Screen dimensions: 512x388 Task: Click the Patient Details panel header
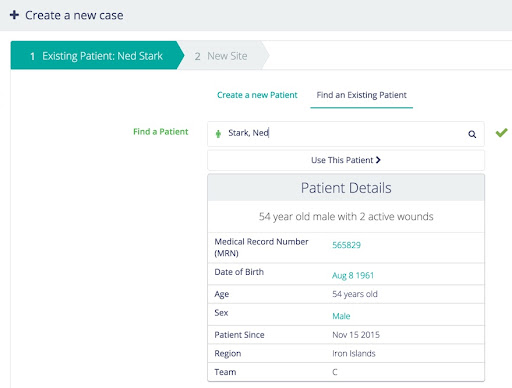(346, 187)
